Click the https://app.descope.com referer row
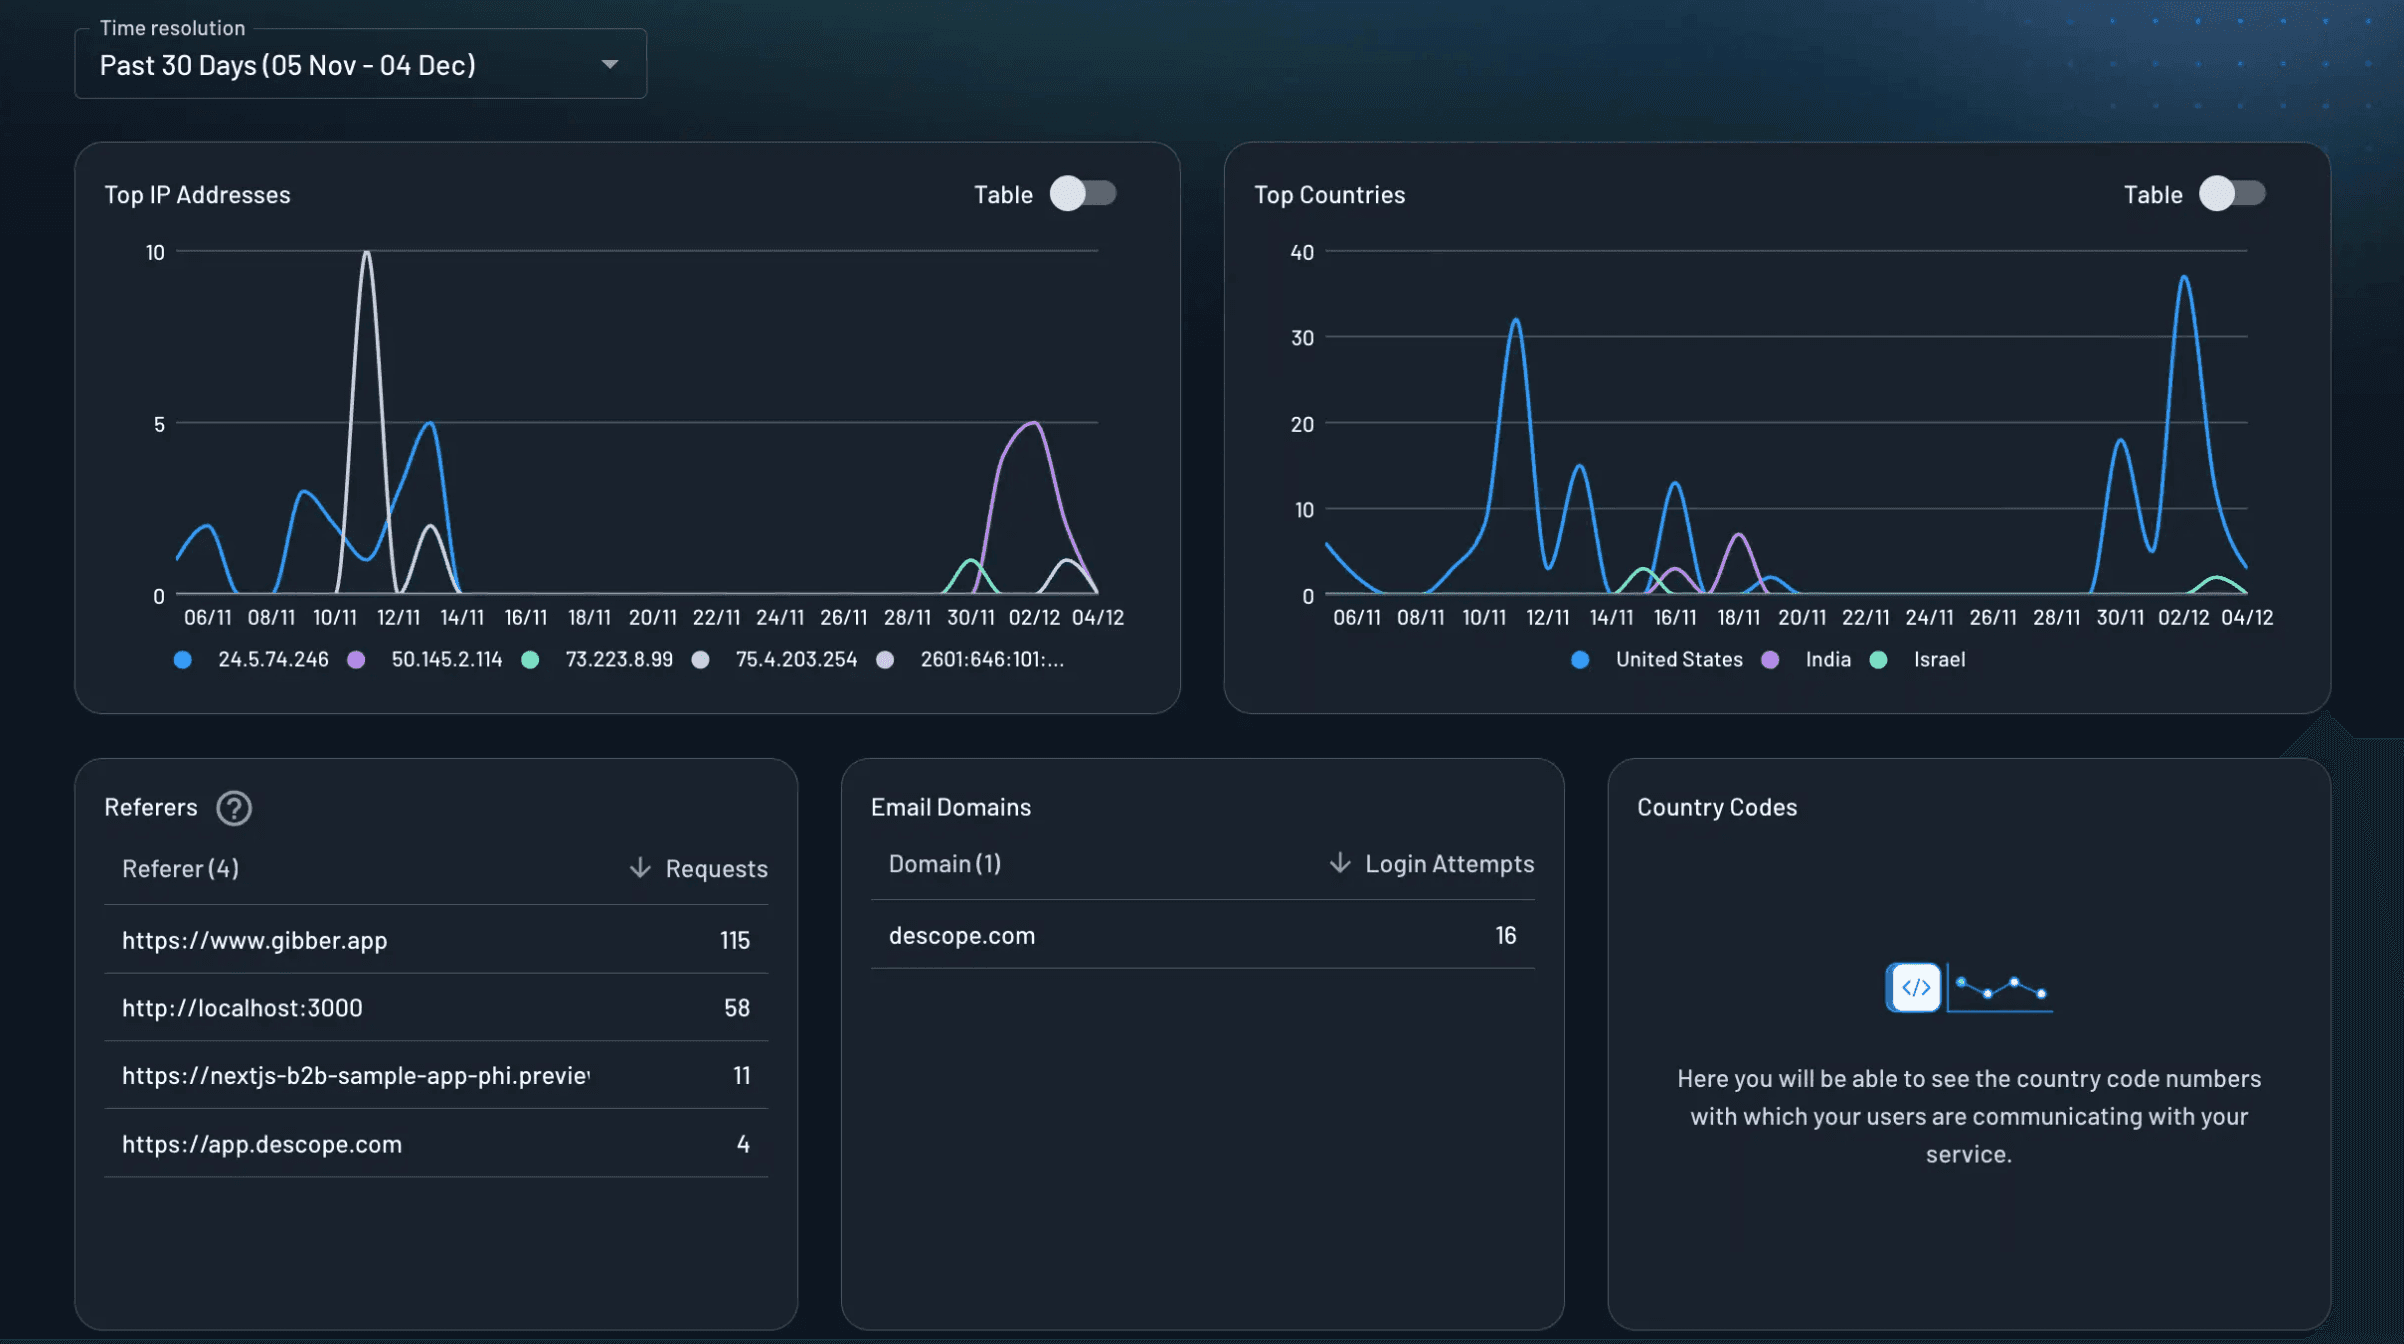 coord(262,1144)
